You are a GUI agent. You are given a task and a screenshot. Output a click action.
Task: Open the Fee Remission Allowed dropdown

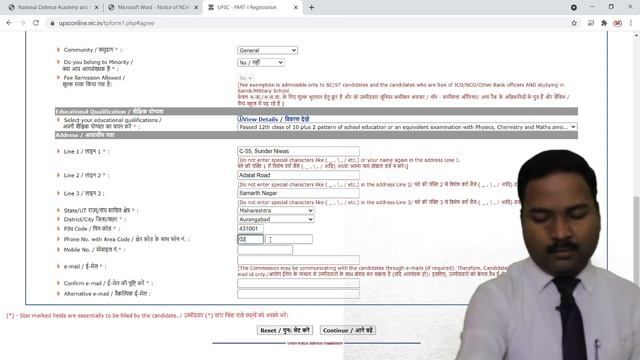pyautogui.click(x=246, y=78)
